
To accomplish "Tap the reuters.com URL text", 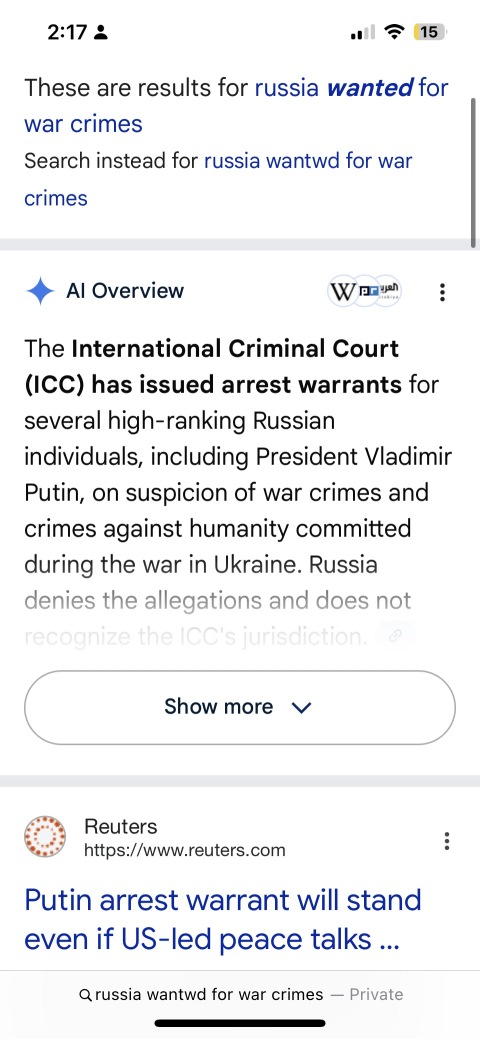I will pyautogui.click(x=184, y=850).
